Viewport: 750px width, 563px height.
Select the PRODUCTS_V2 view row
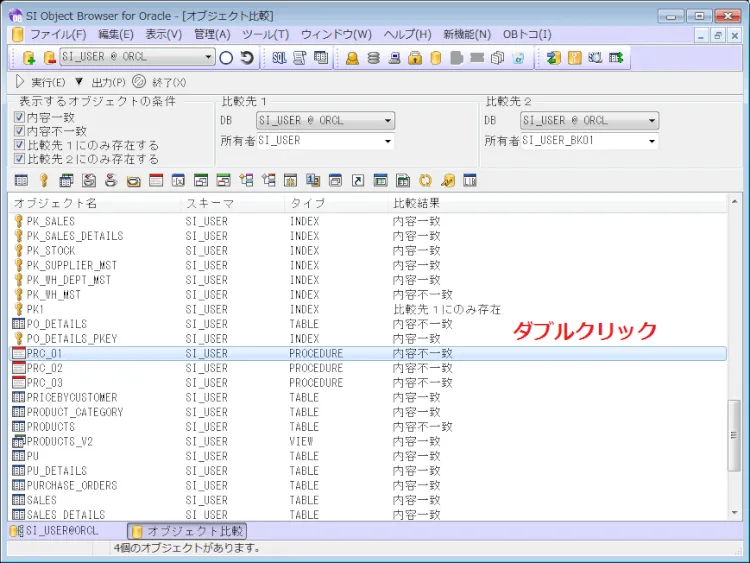click(368, 442)
